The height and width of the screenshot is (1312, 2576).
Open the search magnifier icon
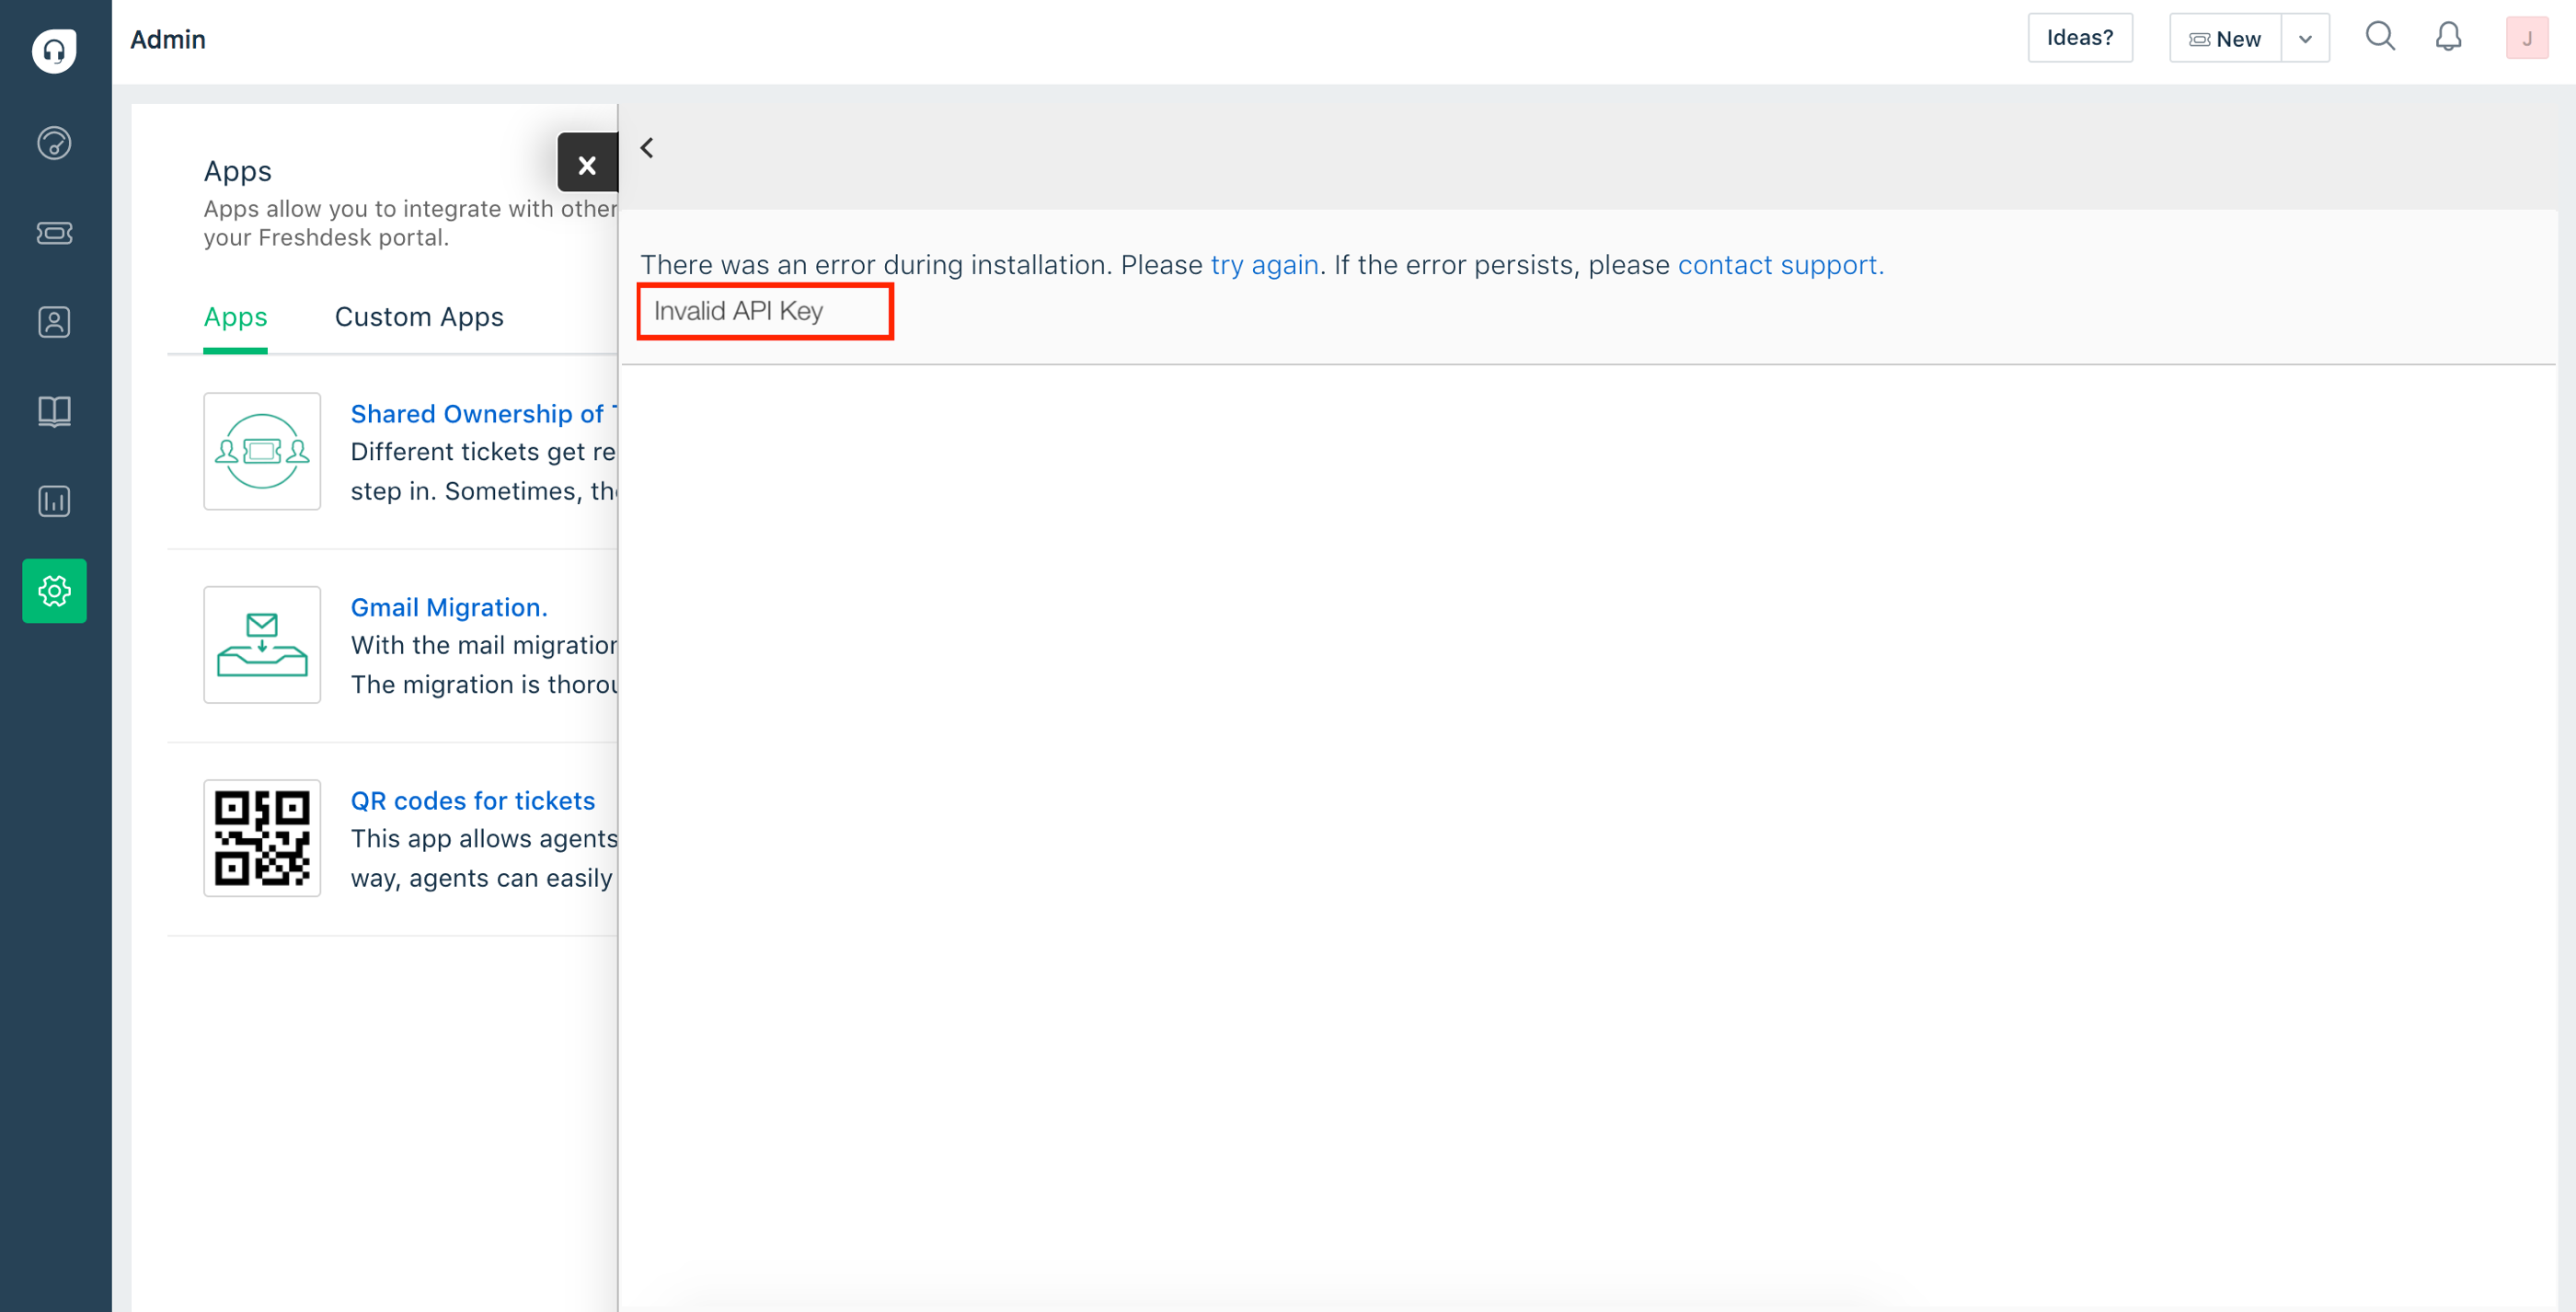coord(2380,38)
